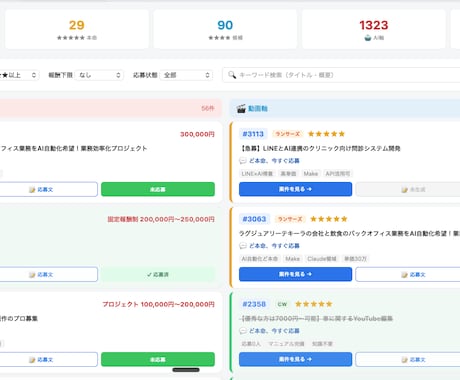This screenshot has height=380, width=460.
Task: Click the LINE×AI tag in card #3113
Action: pos(257,174)
